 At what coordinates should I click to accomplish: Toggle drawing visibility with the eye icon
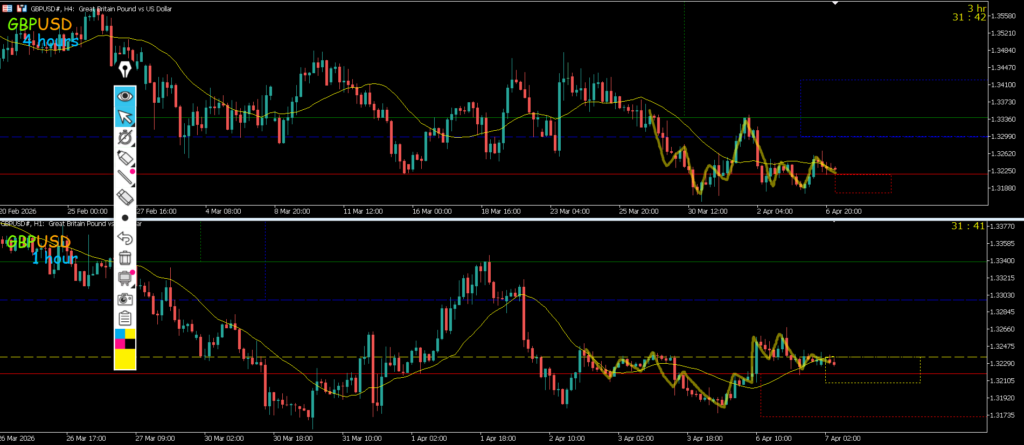click(125, 96)
